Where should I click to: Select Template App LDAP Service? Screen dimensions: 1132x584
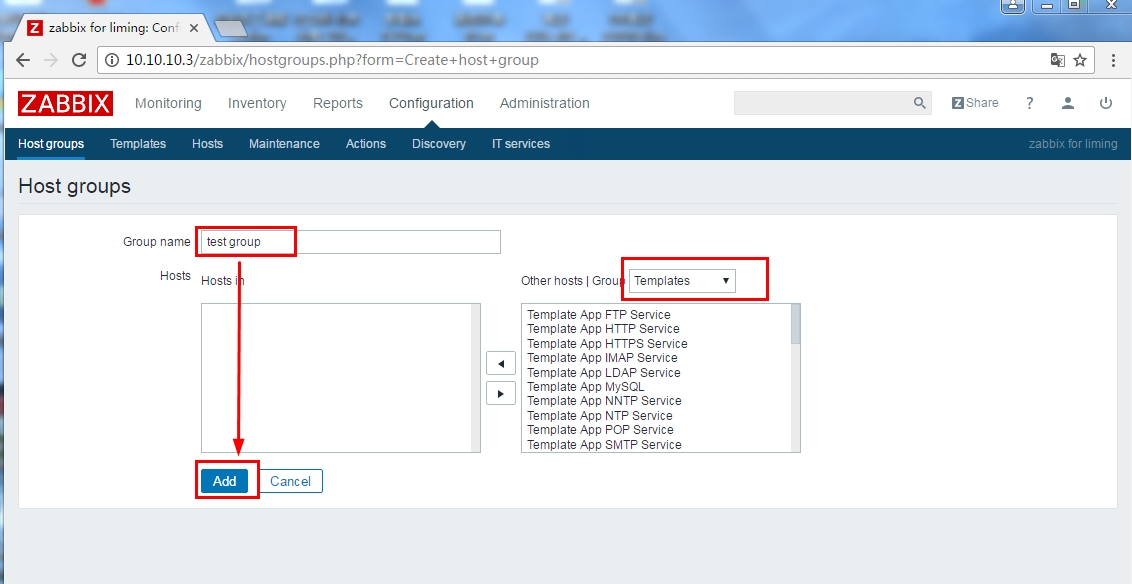click(x=604, y=372)
